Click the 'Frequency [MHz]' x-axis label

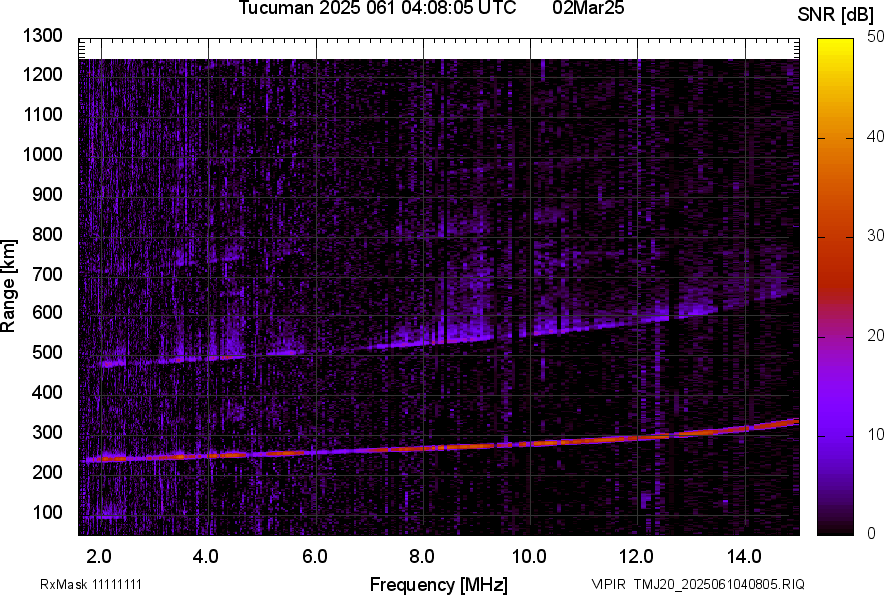click(x=438, y=584)
